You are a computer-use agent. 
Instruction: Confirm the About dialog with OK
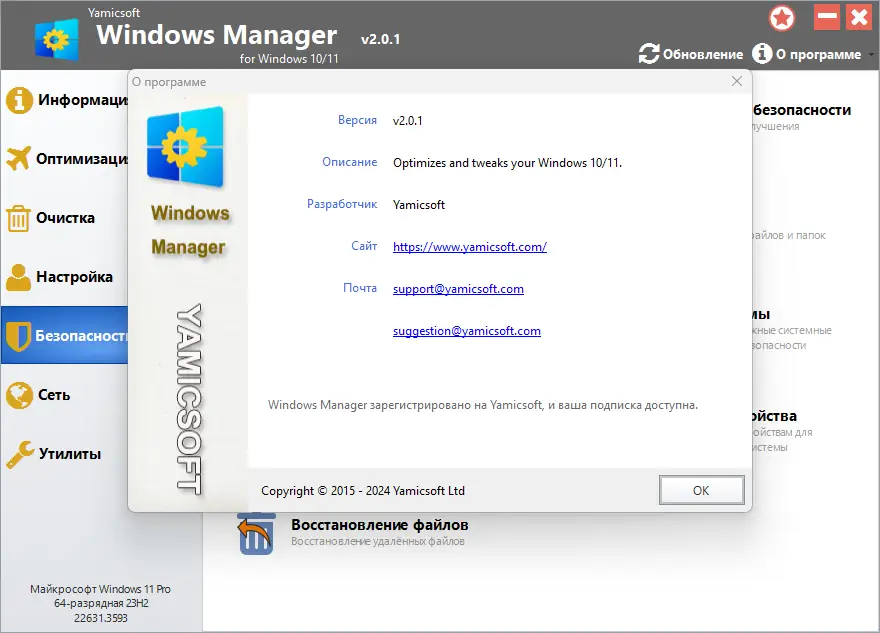[x=702, y=490]
